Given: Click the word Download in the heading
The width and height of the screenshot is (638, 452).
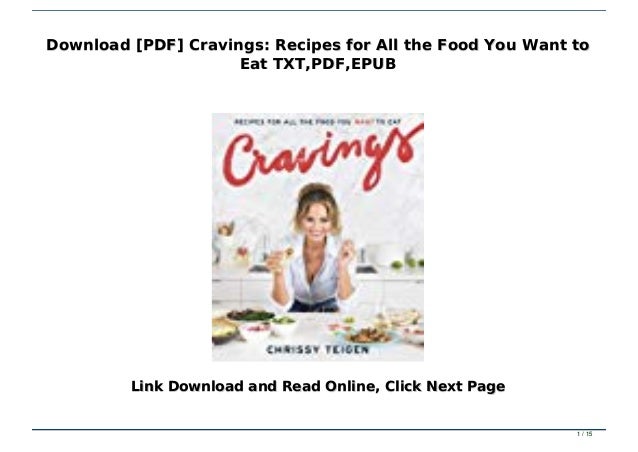Looking at the screenshot, I should 88,45.
